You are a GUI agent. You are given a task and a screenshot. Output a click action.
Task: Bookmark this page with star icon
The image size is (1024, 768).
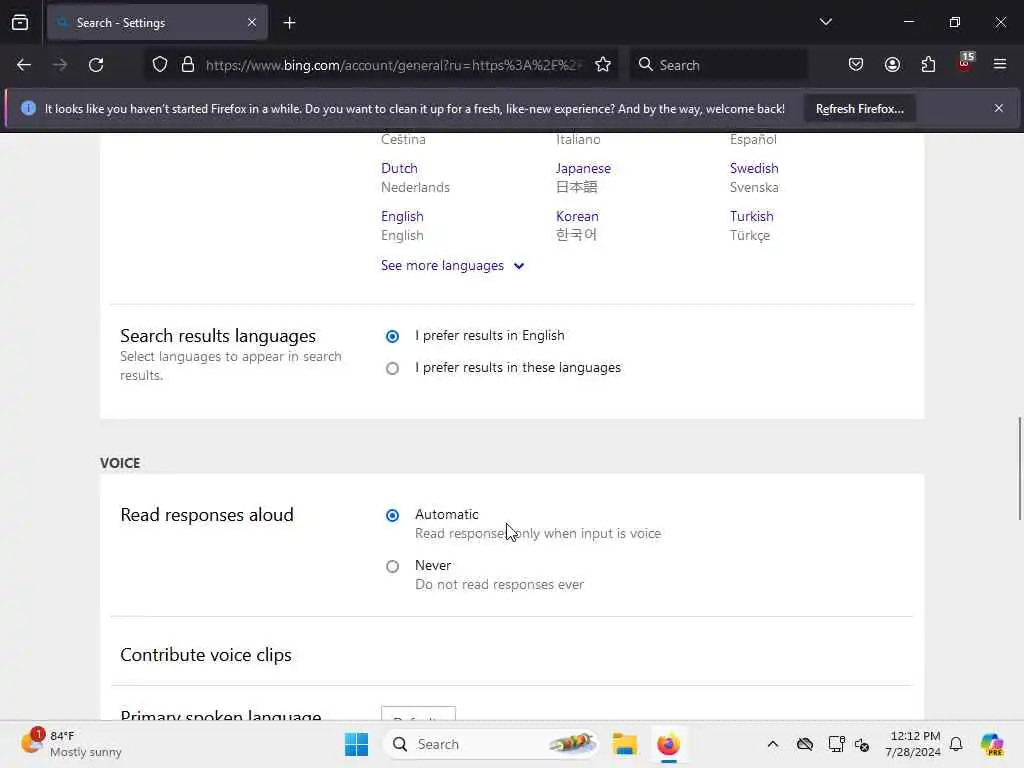coord(603,65)
